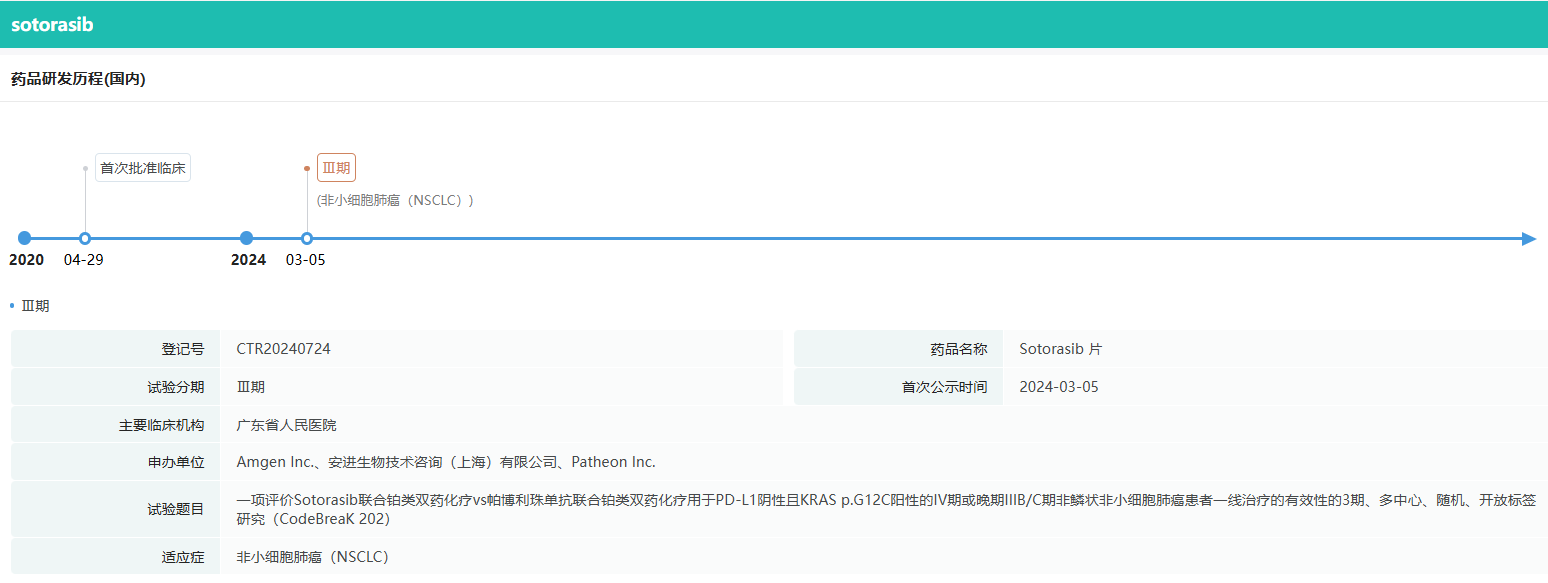
Task: Click the arrowhead at the timeline's right end
Action: click(x=1528, y=238)
